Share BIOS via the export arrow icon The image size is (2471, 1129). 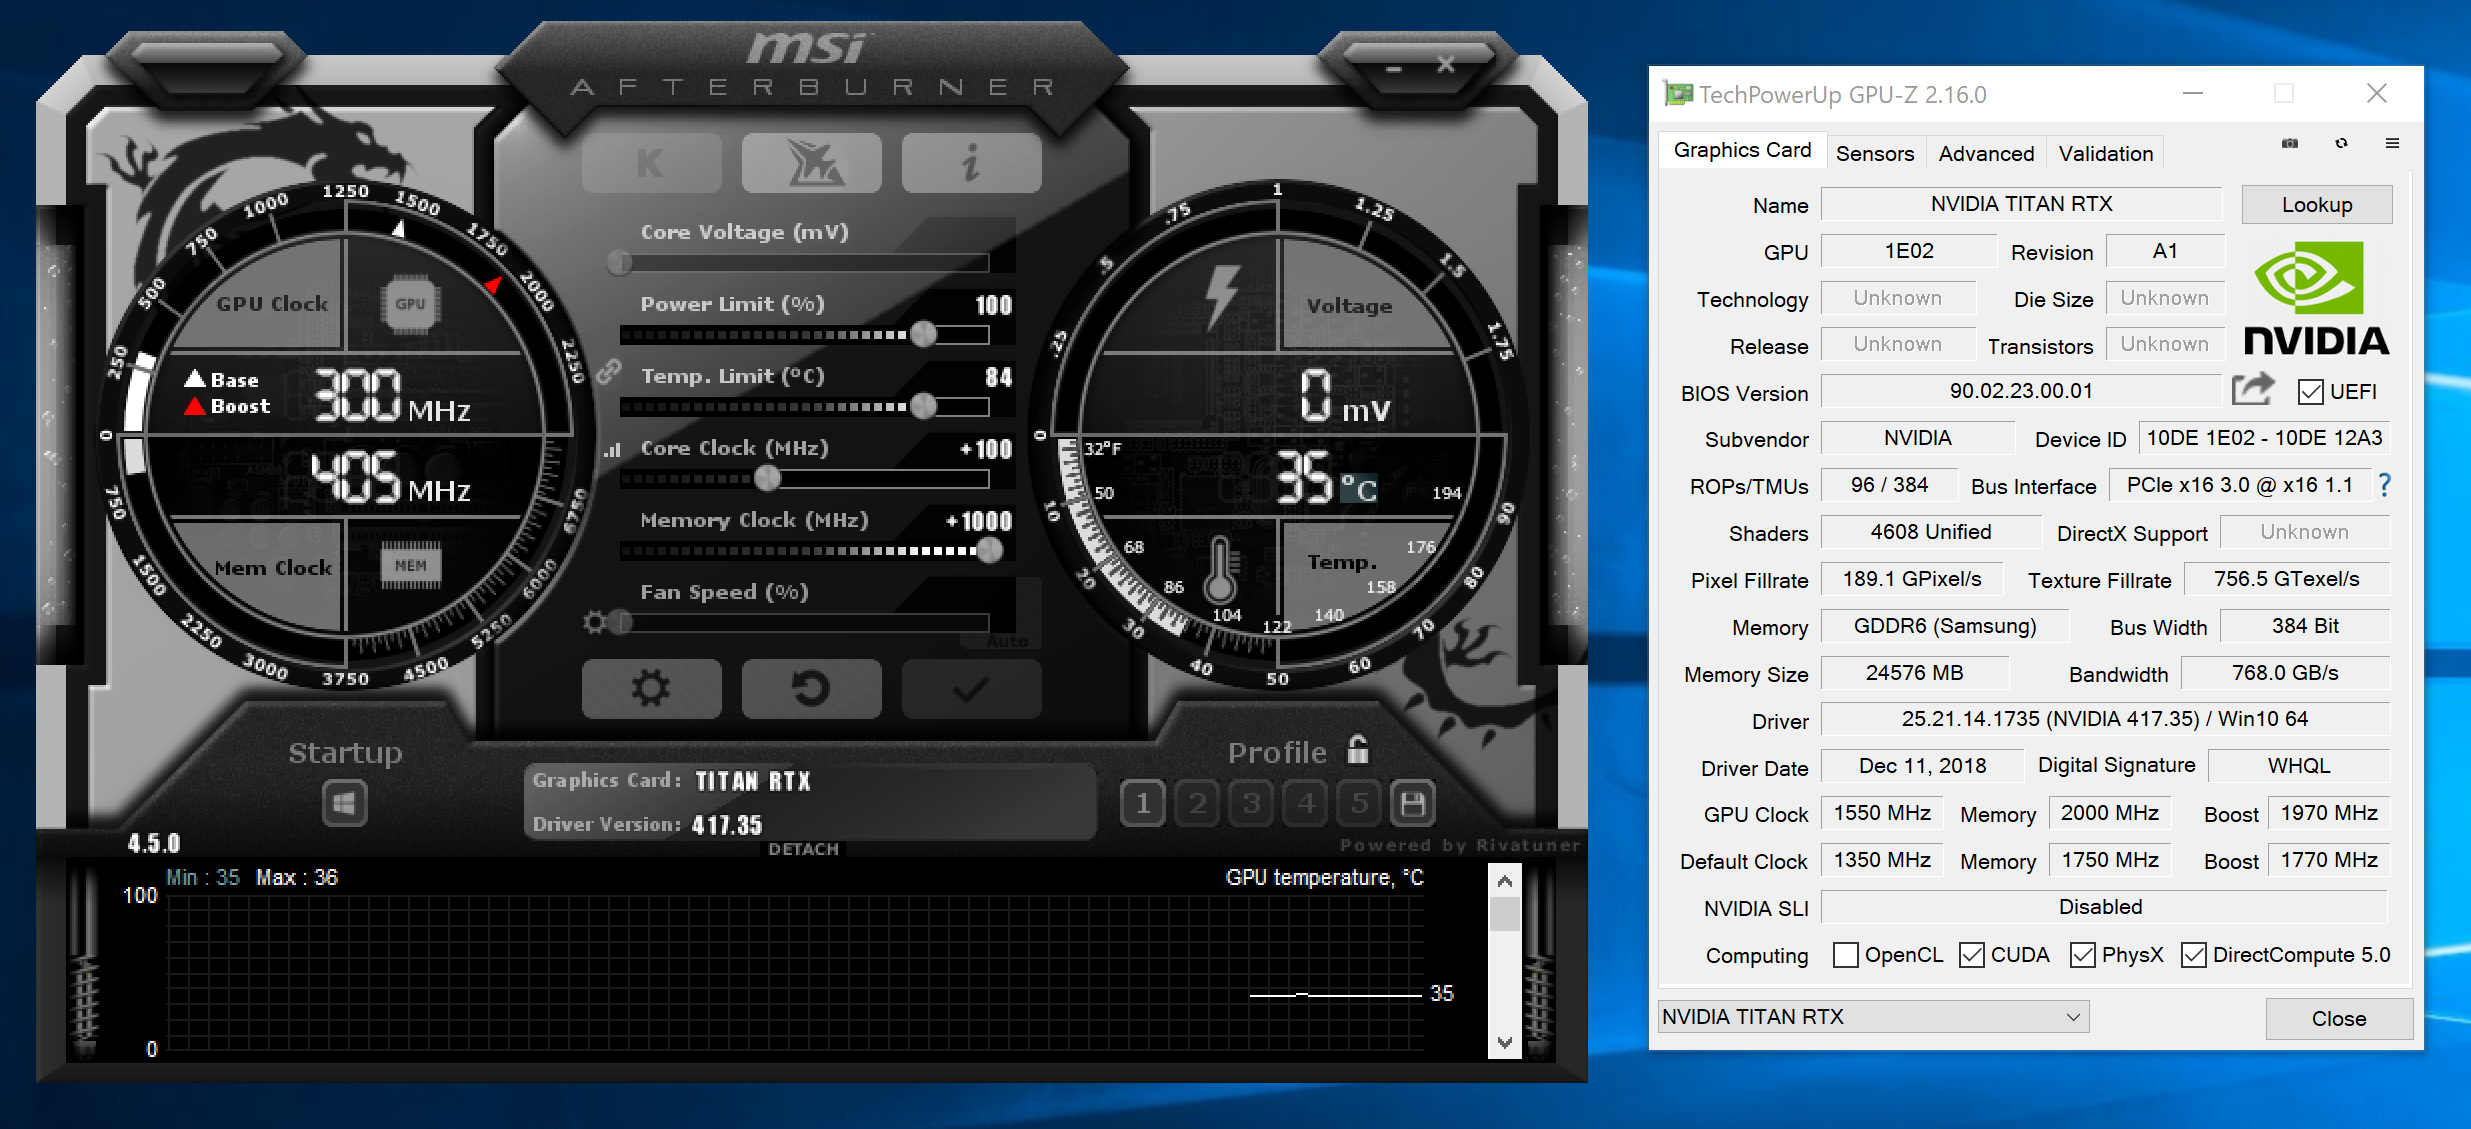tap(2254, 389)
